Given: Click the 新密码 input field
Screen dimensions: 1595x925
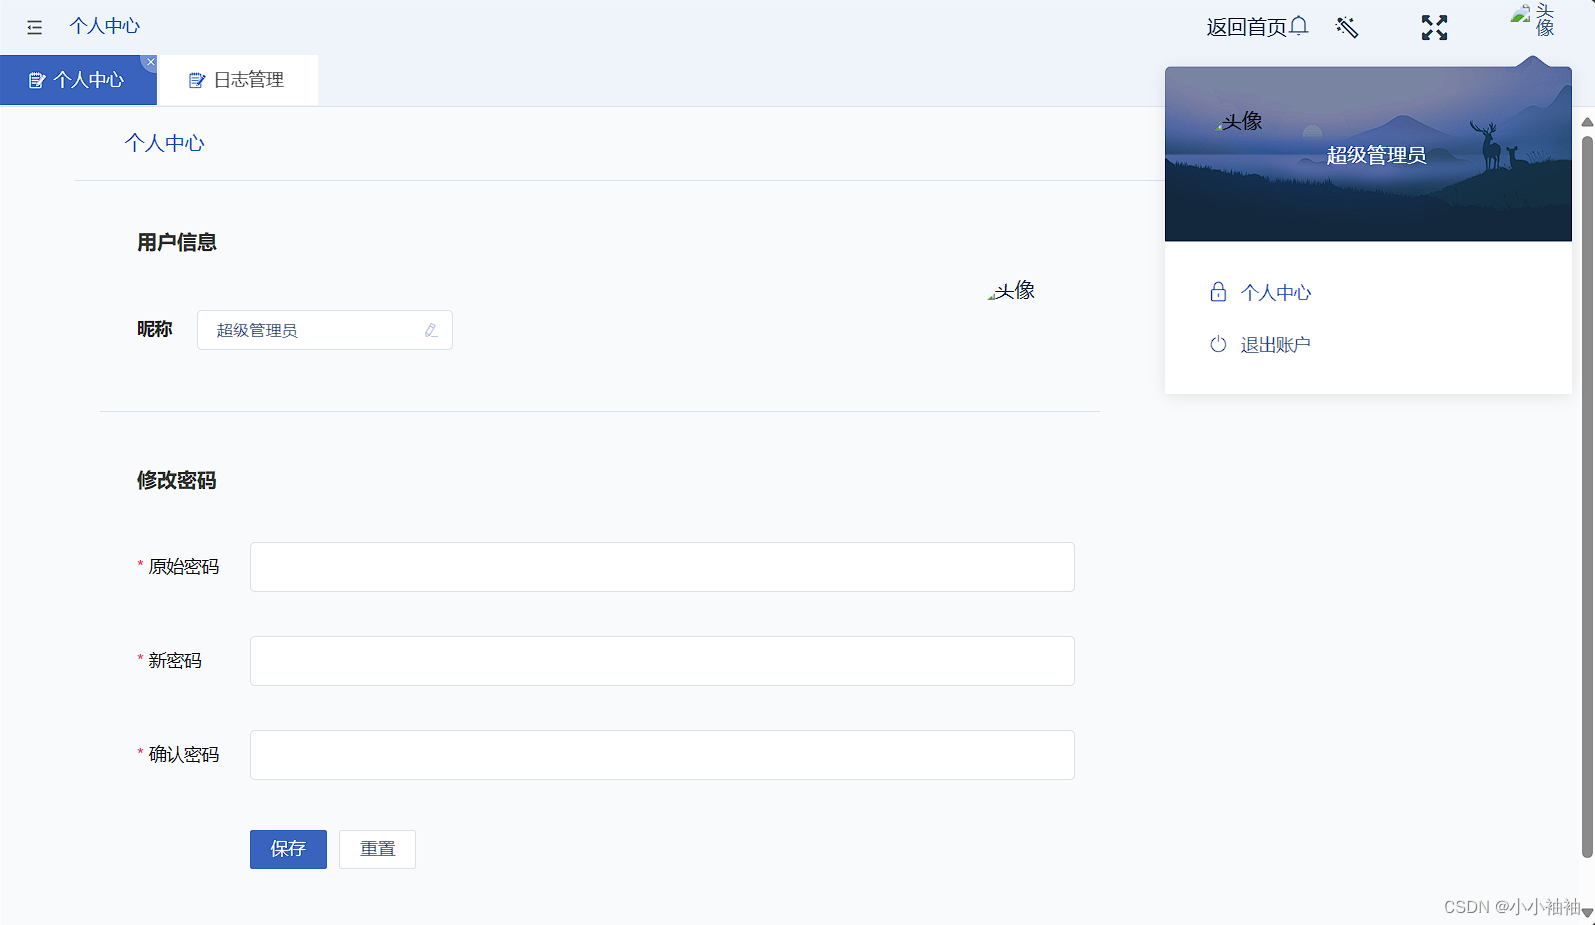Looking at the screenshot, I should [x=662, y=661].
